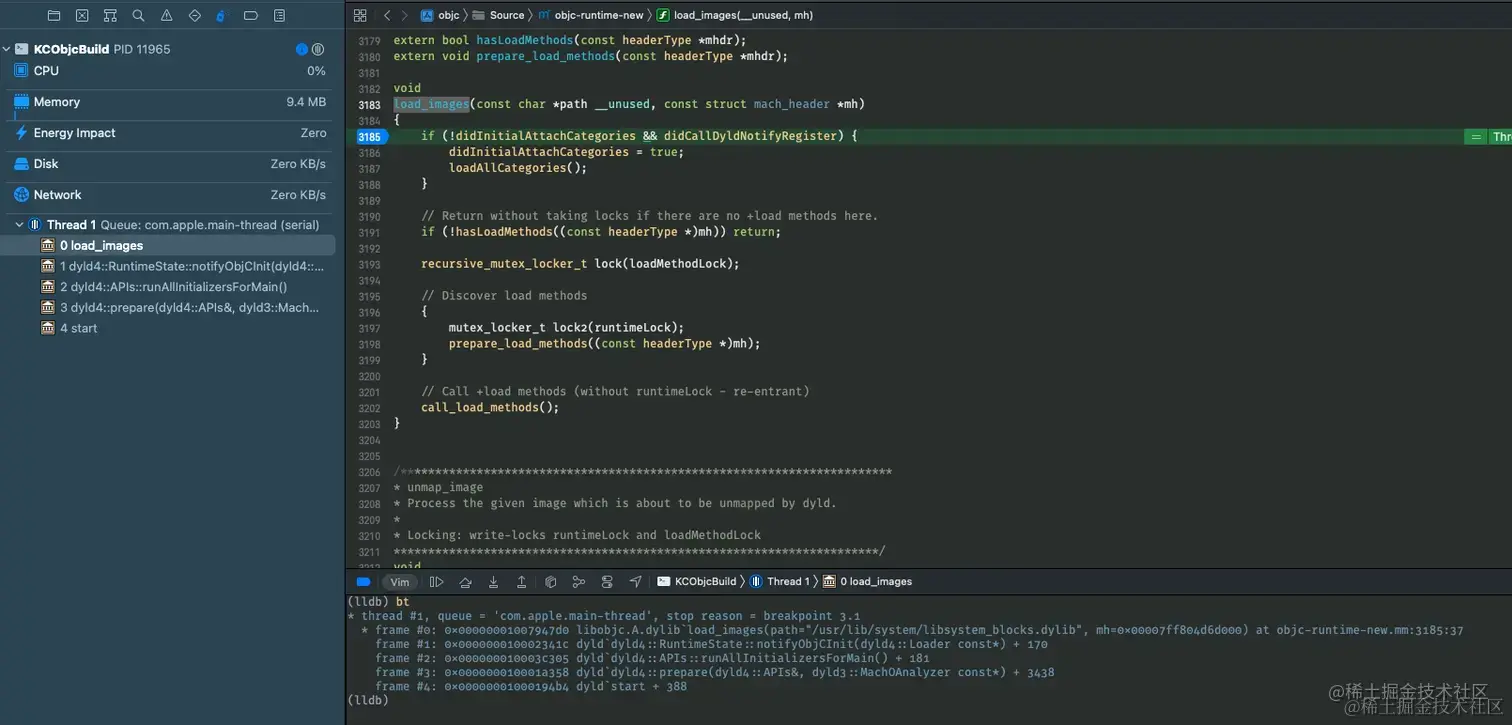The width and height of the screenshot is (1512, 725).
Task: Collapse the KCObjcBuild process row
Action: click(x=7, y=49)
